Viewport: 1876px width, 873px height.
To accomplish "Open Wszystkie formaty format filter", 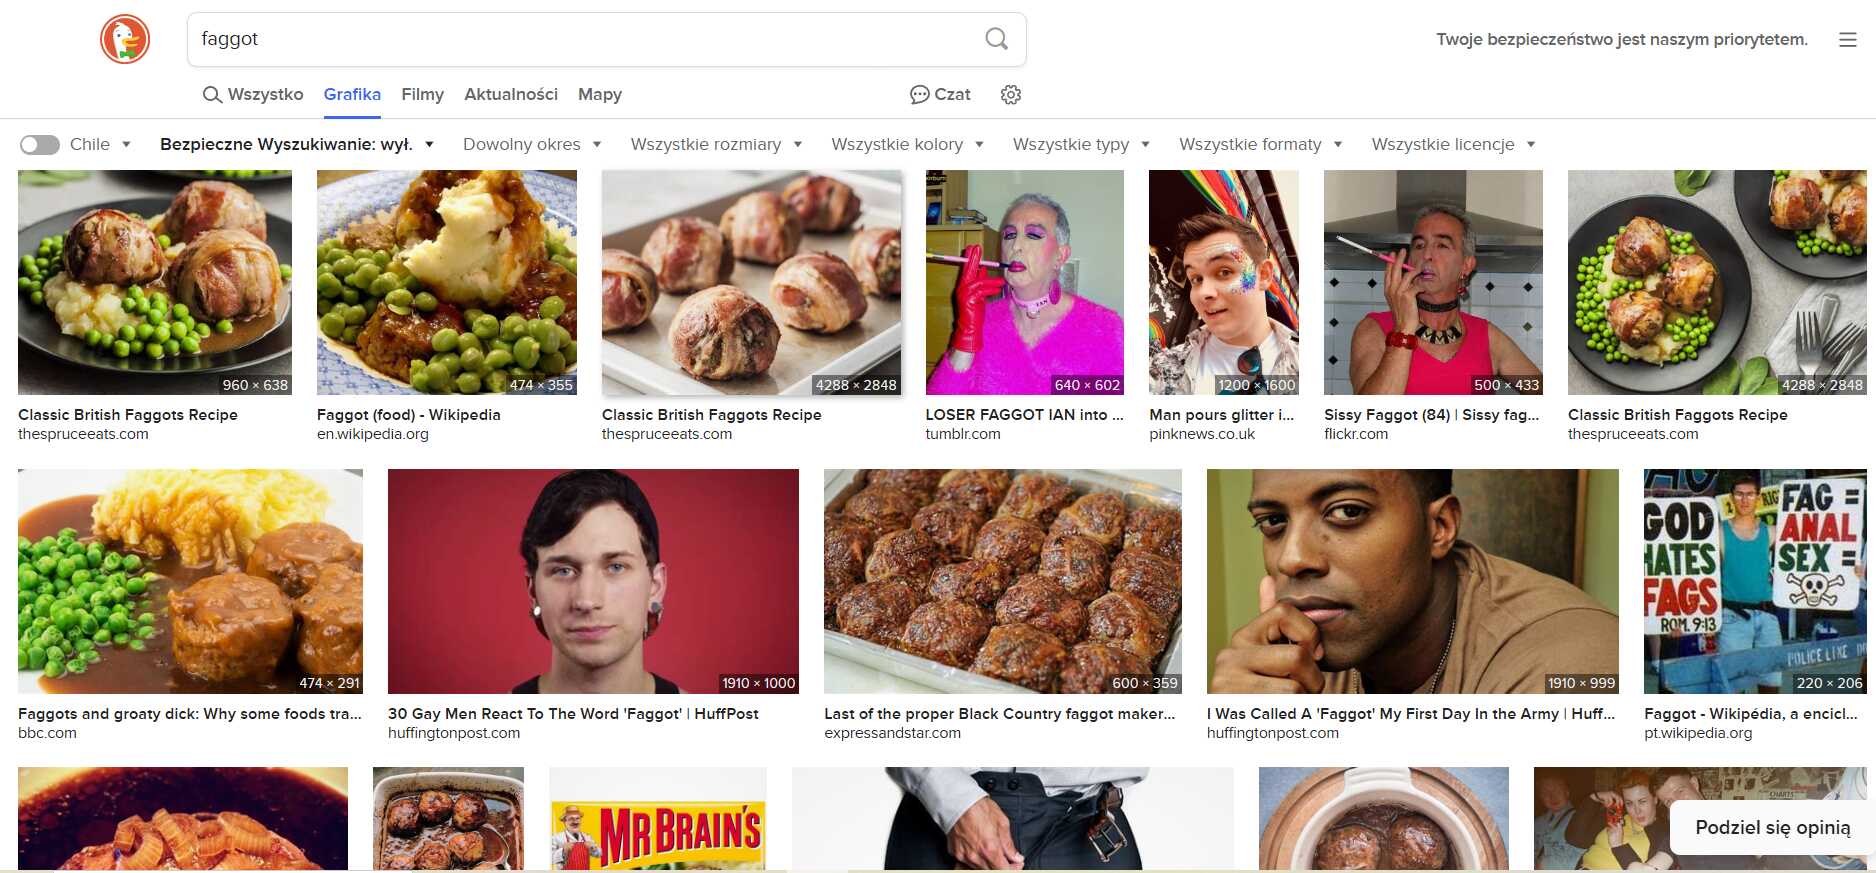I will [1260, 144].
